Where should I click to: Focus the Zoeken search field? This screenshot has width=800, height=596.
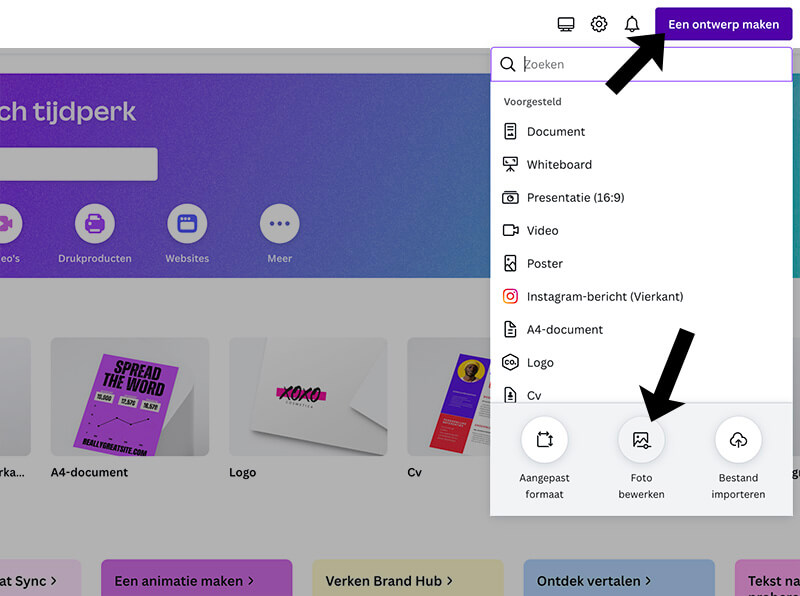641,64
